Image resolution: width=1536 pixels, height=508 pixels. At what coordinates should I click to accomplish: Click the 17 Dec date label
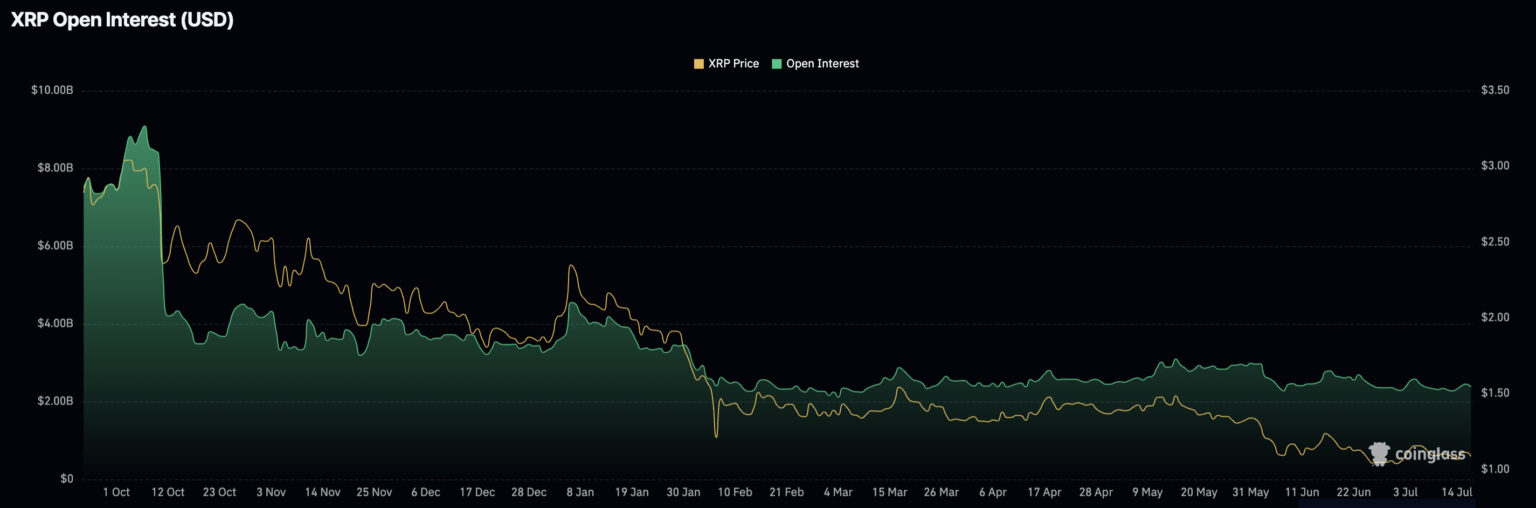pyautogui.click(x=477, y=493)
